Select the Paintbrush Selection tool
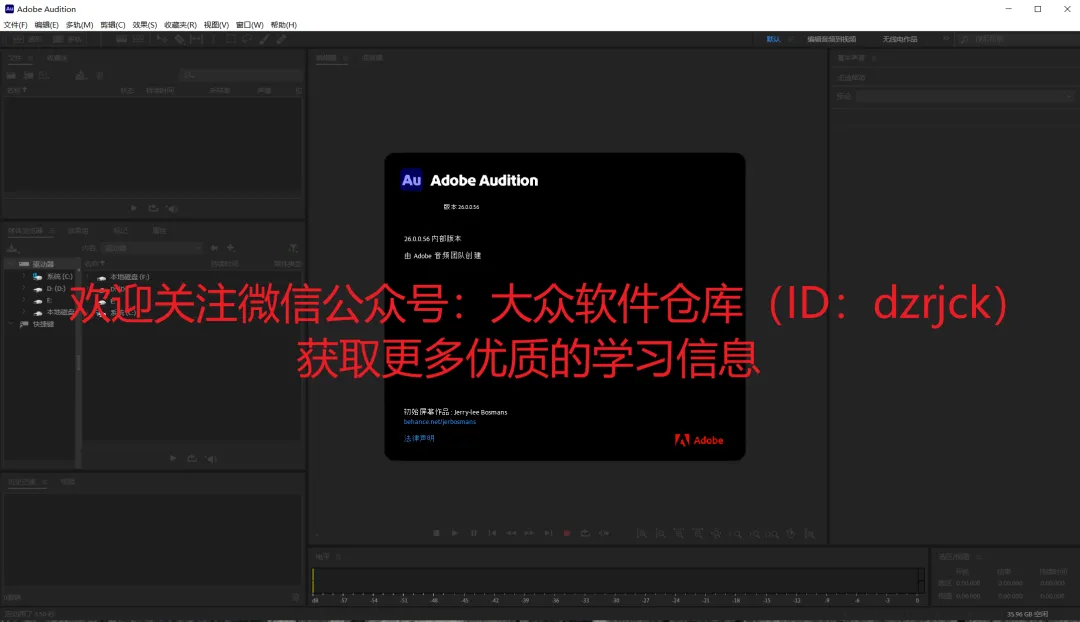The image size is (1080, 622). click(x=264, y=39)
